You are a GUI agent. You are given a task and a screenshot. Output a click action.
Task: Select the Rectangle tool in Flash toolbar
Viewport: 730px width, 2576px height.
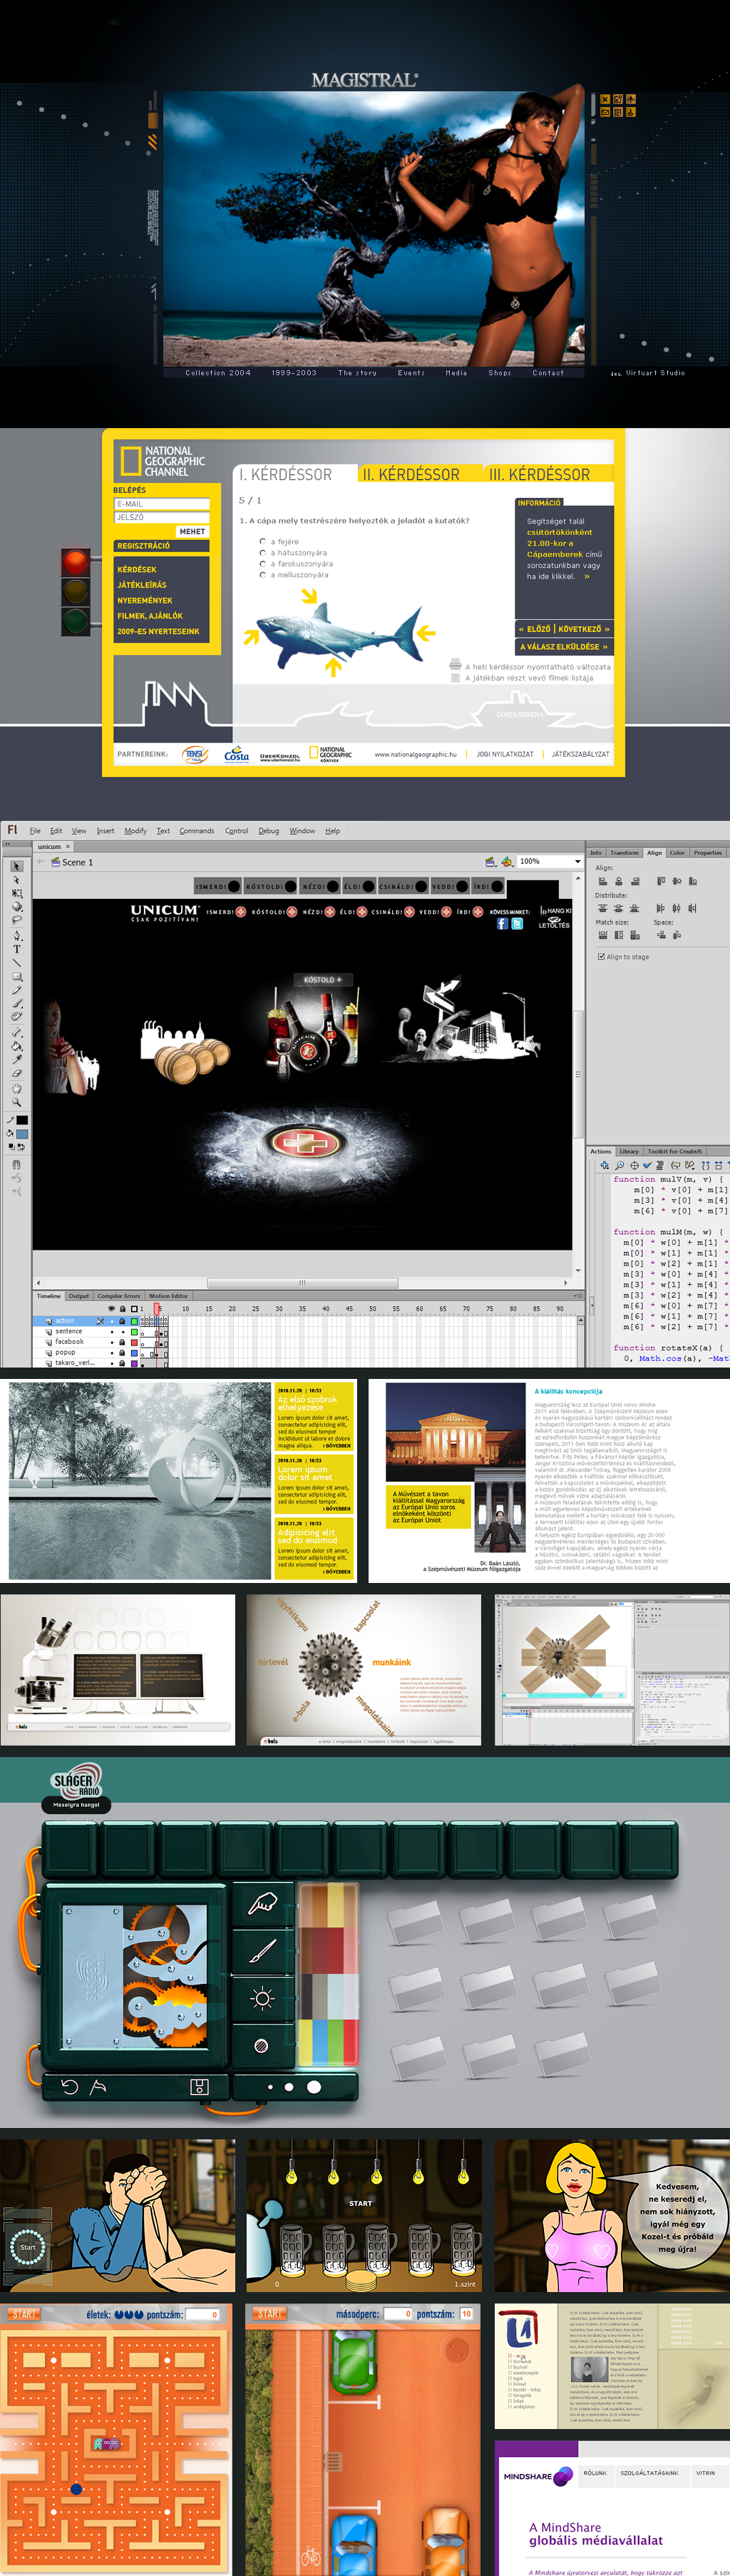coord(17,976)
